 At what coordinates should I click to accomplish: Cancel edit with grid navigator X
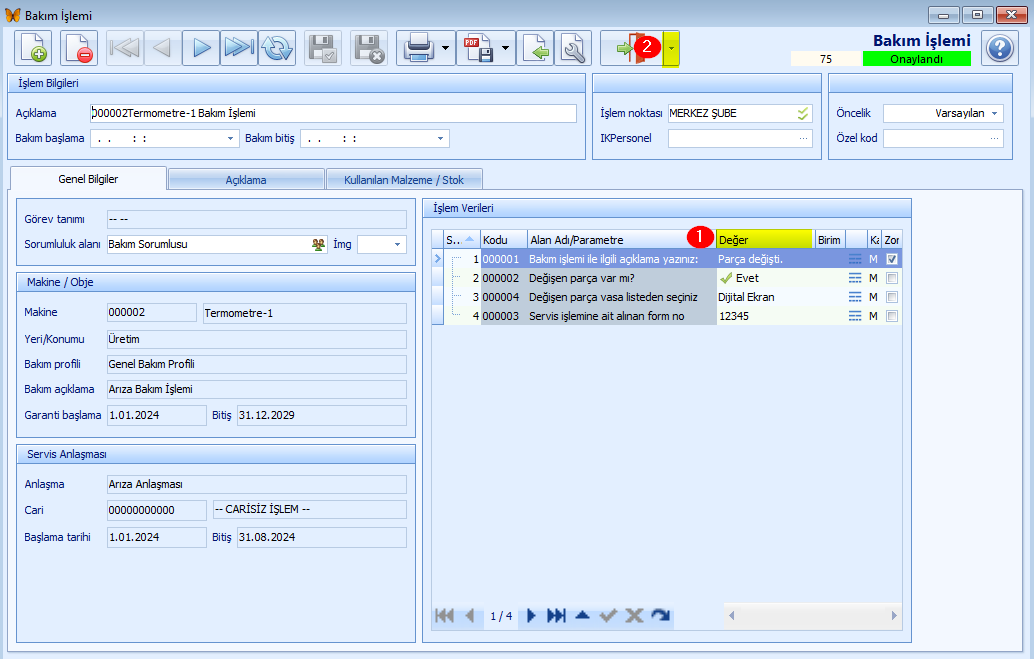coord(634,616)
